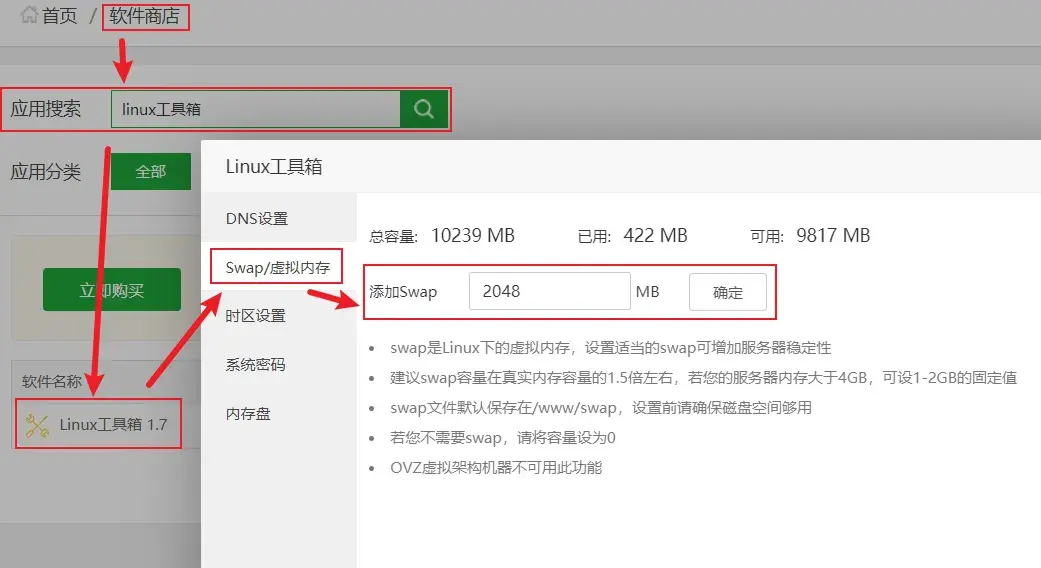
Task: Click the 立即购买 button
Action: 112,290
